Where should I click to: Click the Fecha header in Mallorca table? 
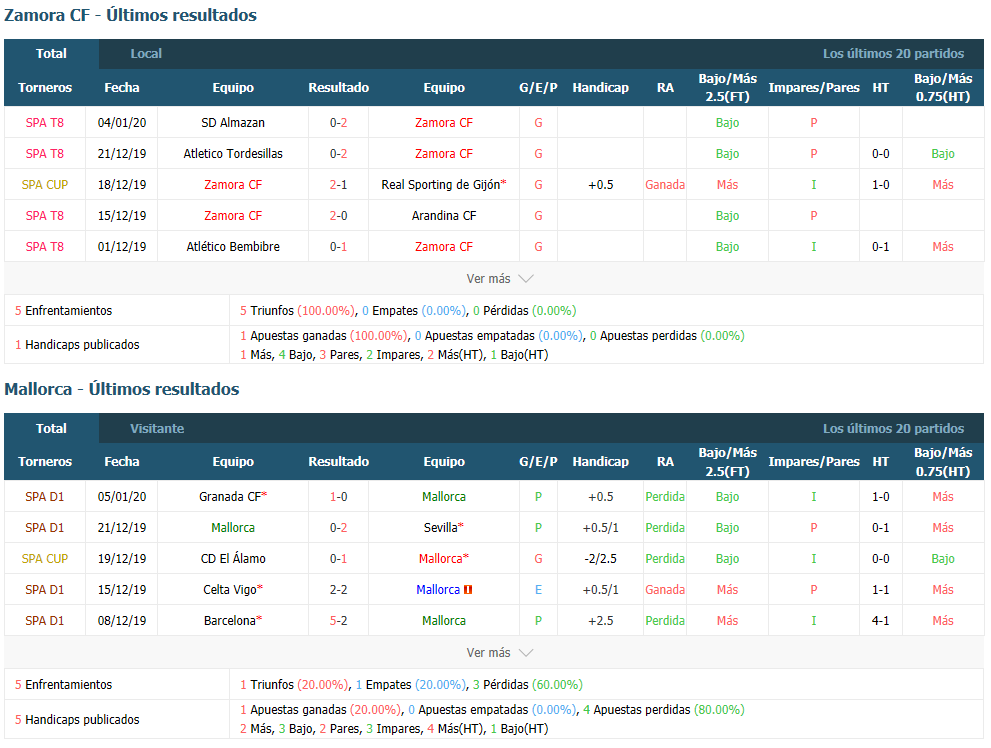pos(122,462)
